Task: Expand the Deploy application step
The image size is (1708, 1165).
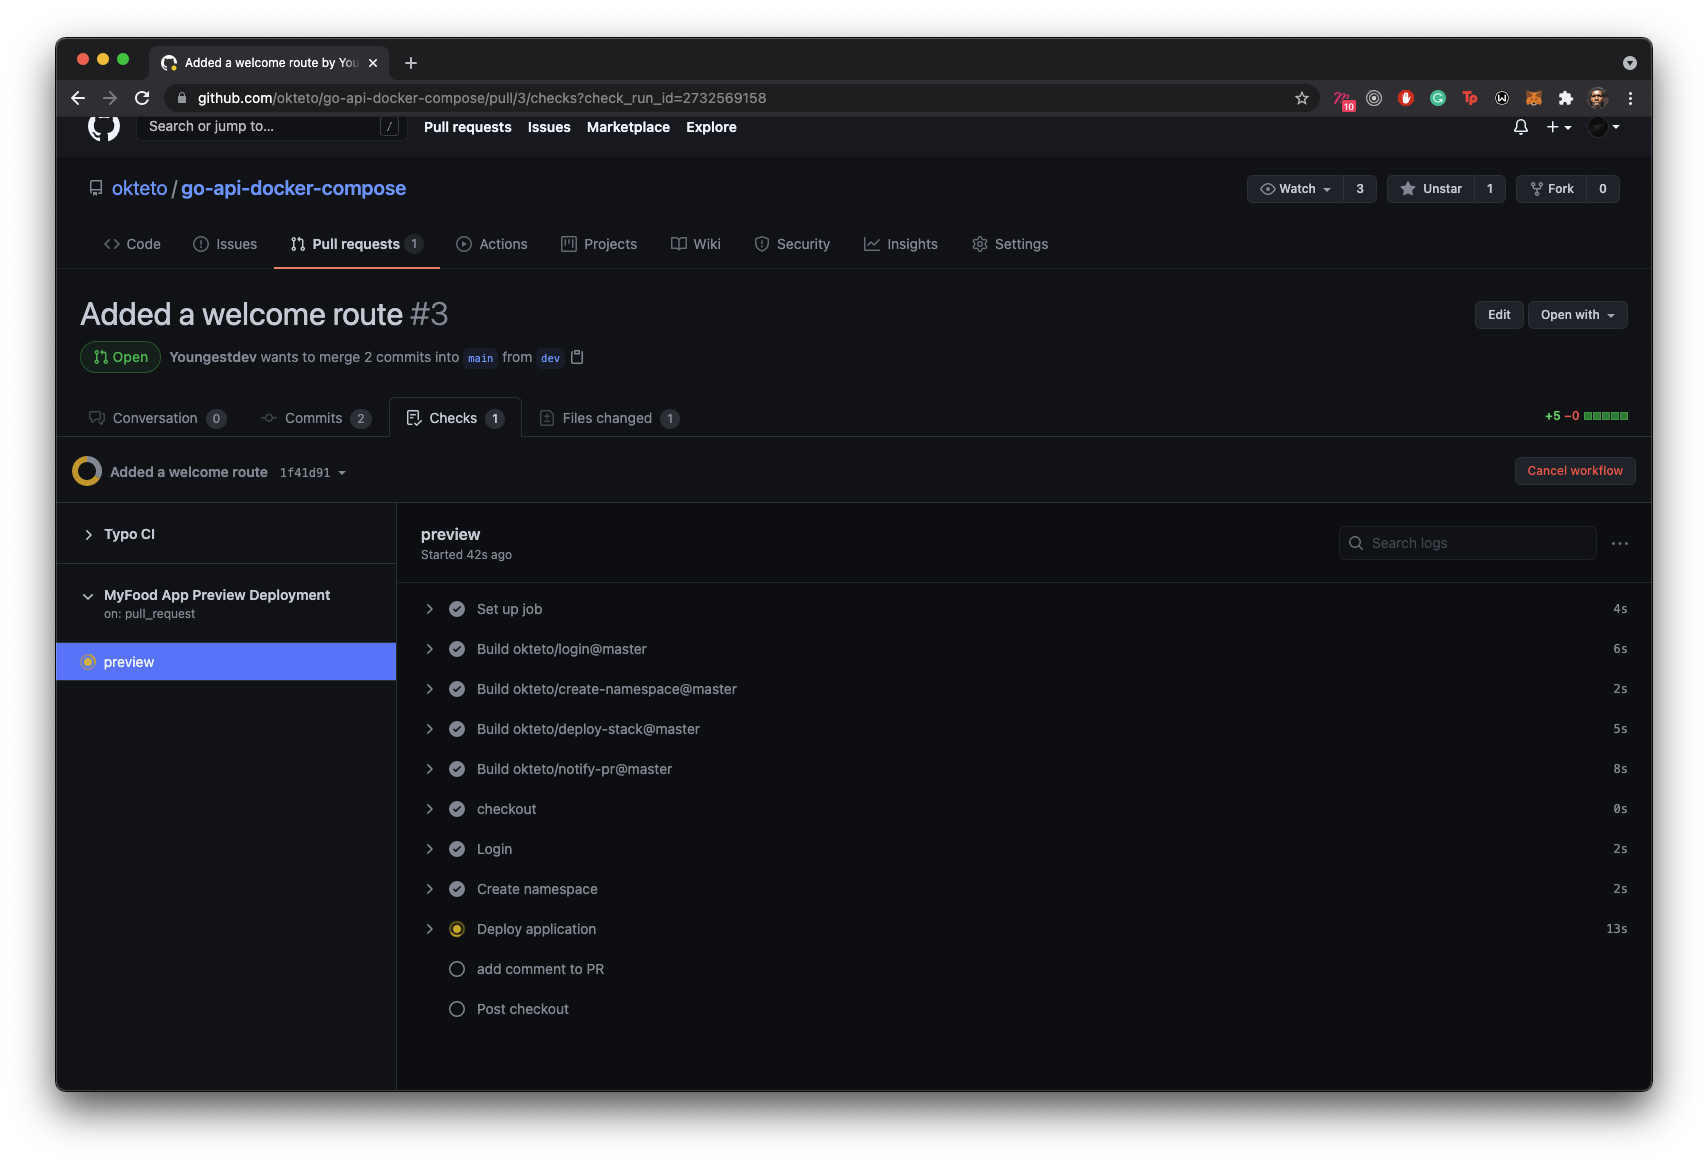Action: coord(430,929)
